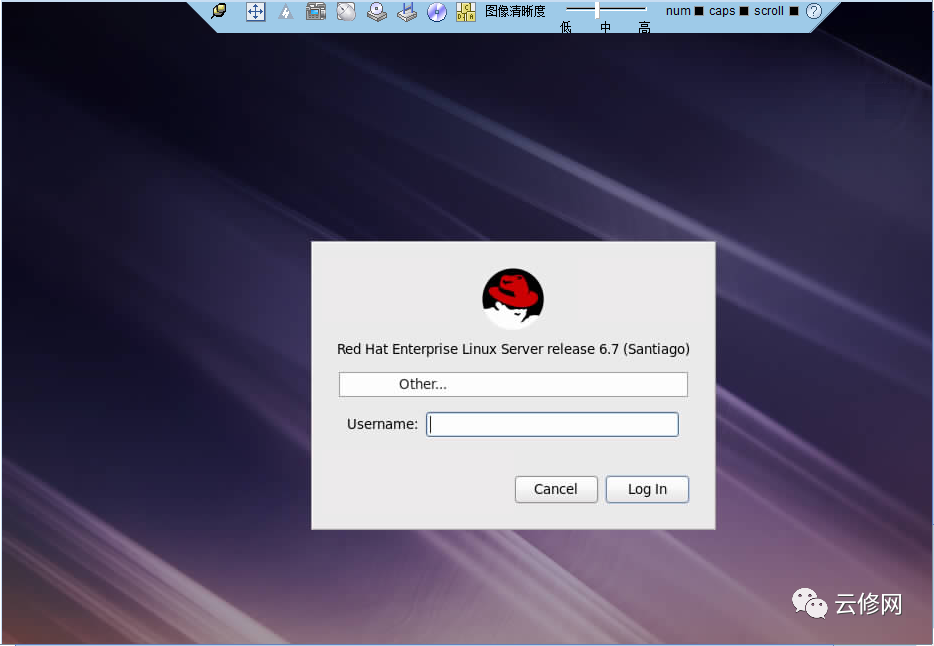
Task: Open the help question mark icon
Action: click(814, 11)
